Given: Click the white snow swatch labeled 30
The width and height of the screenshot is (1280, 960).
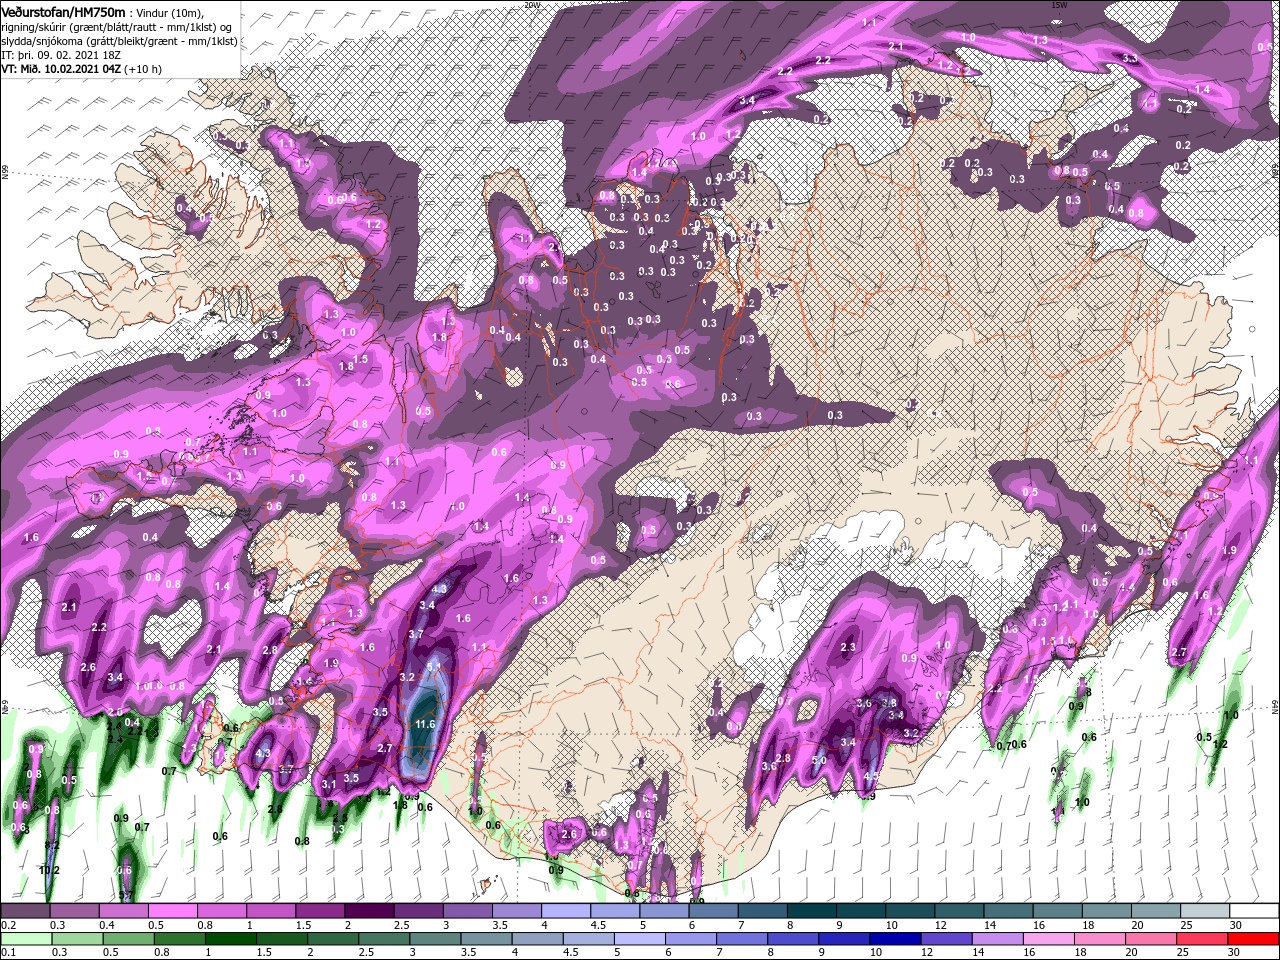Looking at the screenshot, I should (x=1254, y=912).
